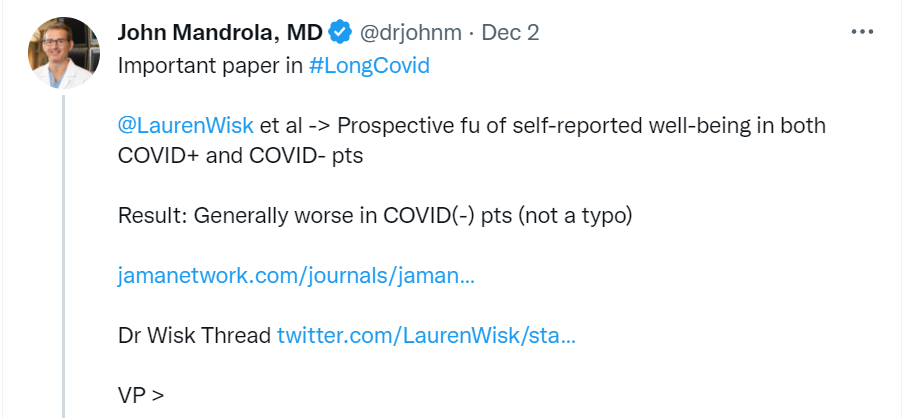
Task: Open the tweet's three-dot more options menu
Action: pyautogui.click(x=862, y=32)
